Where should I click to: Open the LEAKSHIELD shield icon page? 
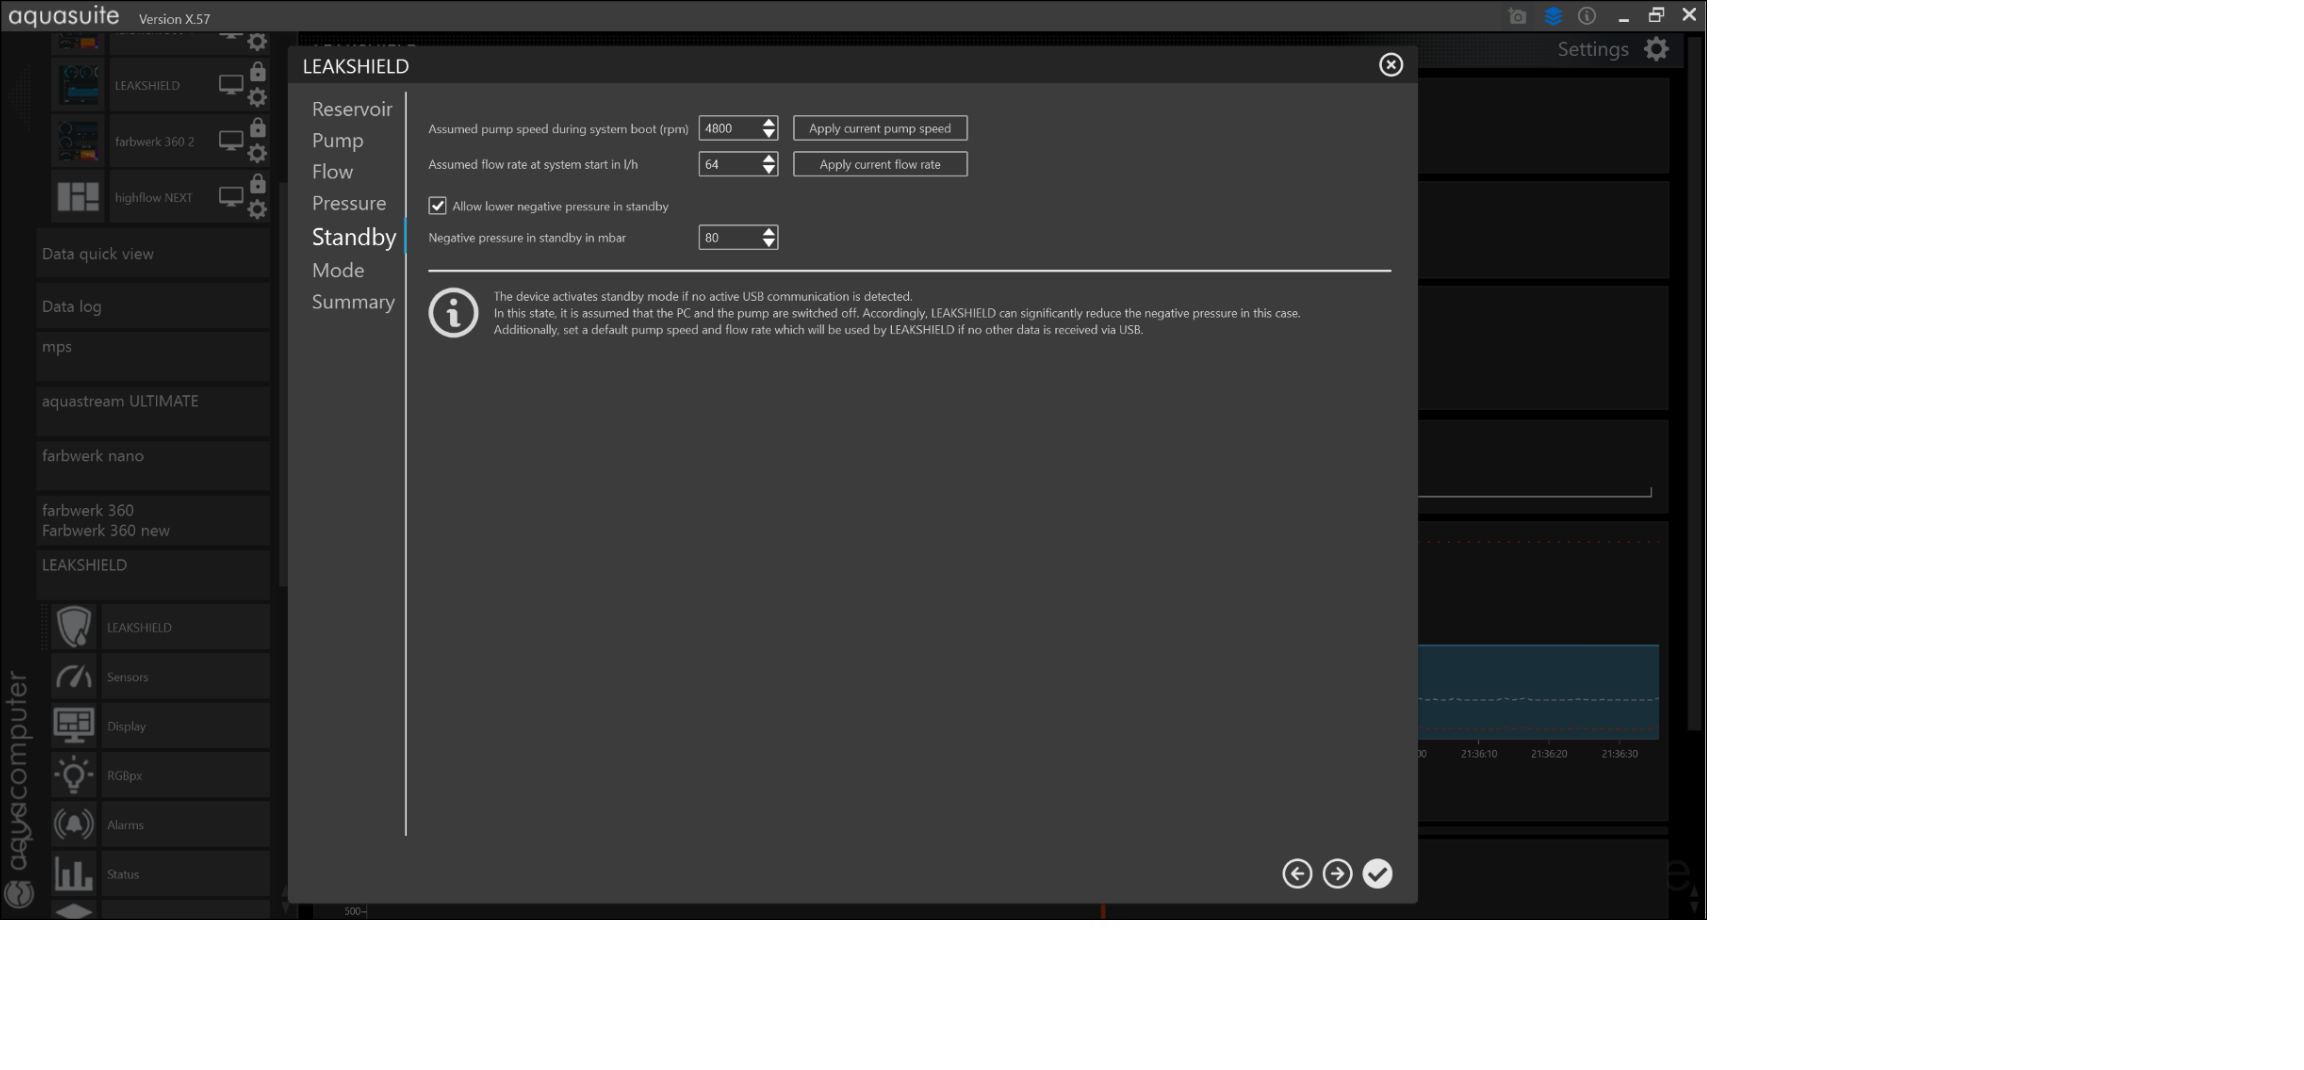click(74, 627)
